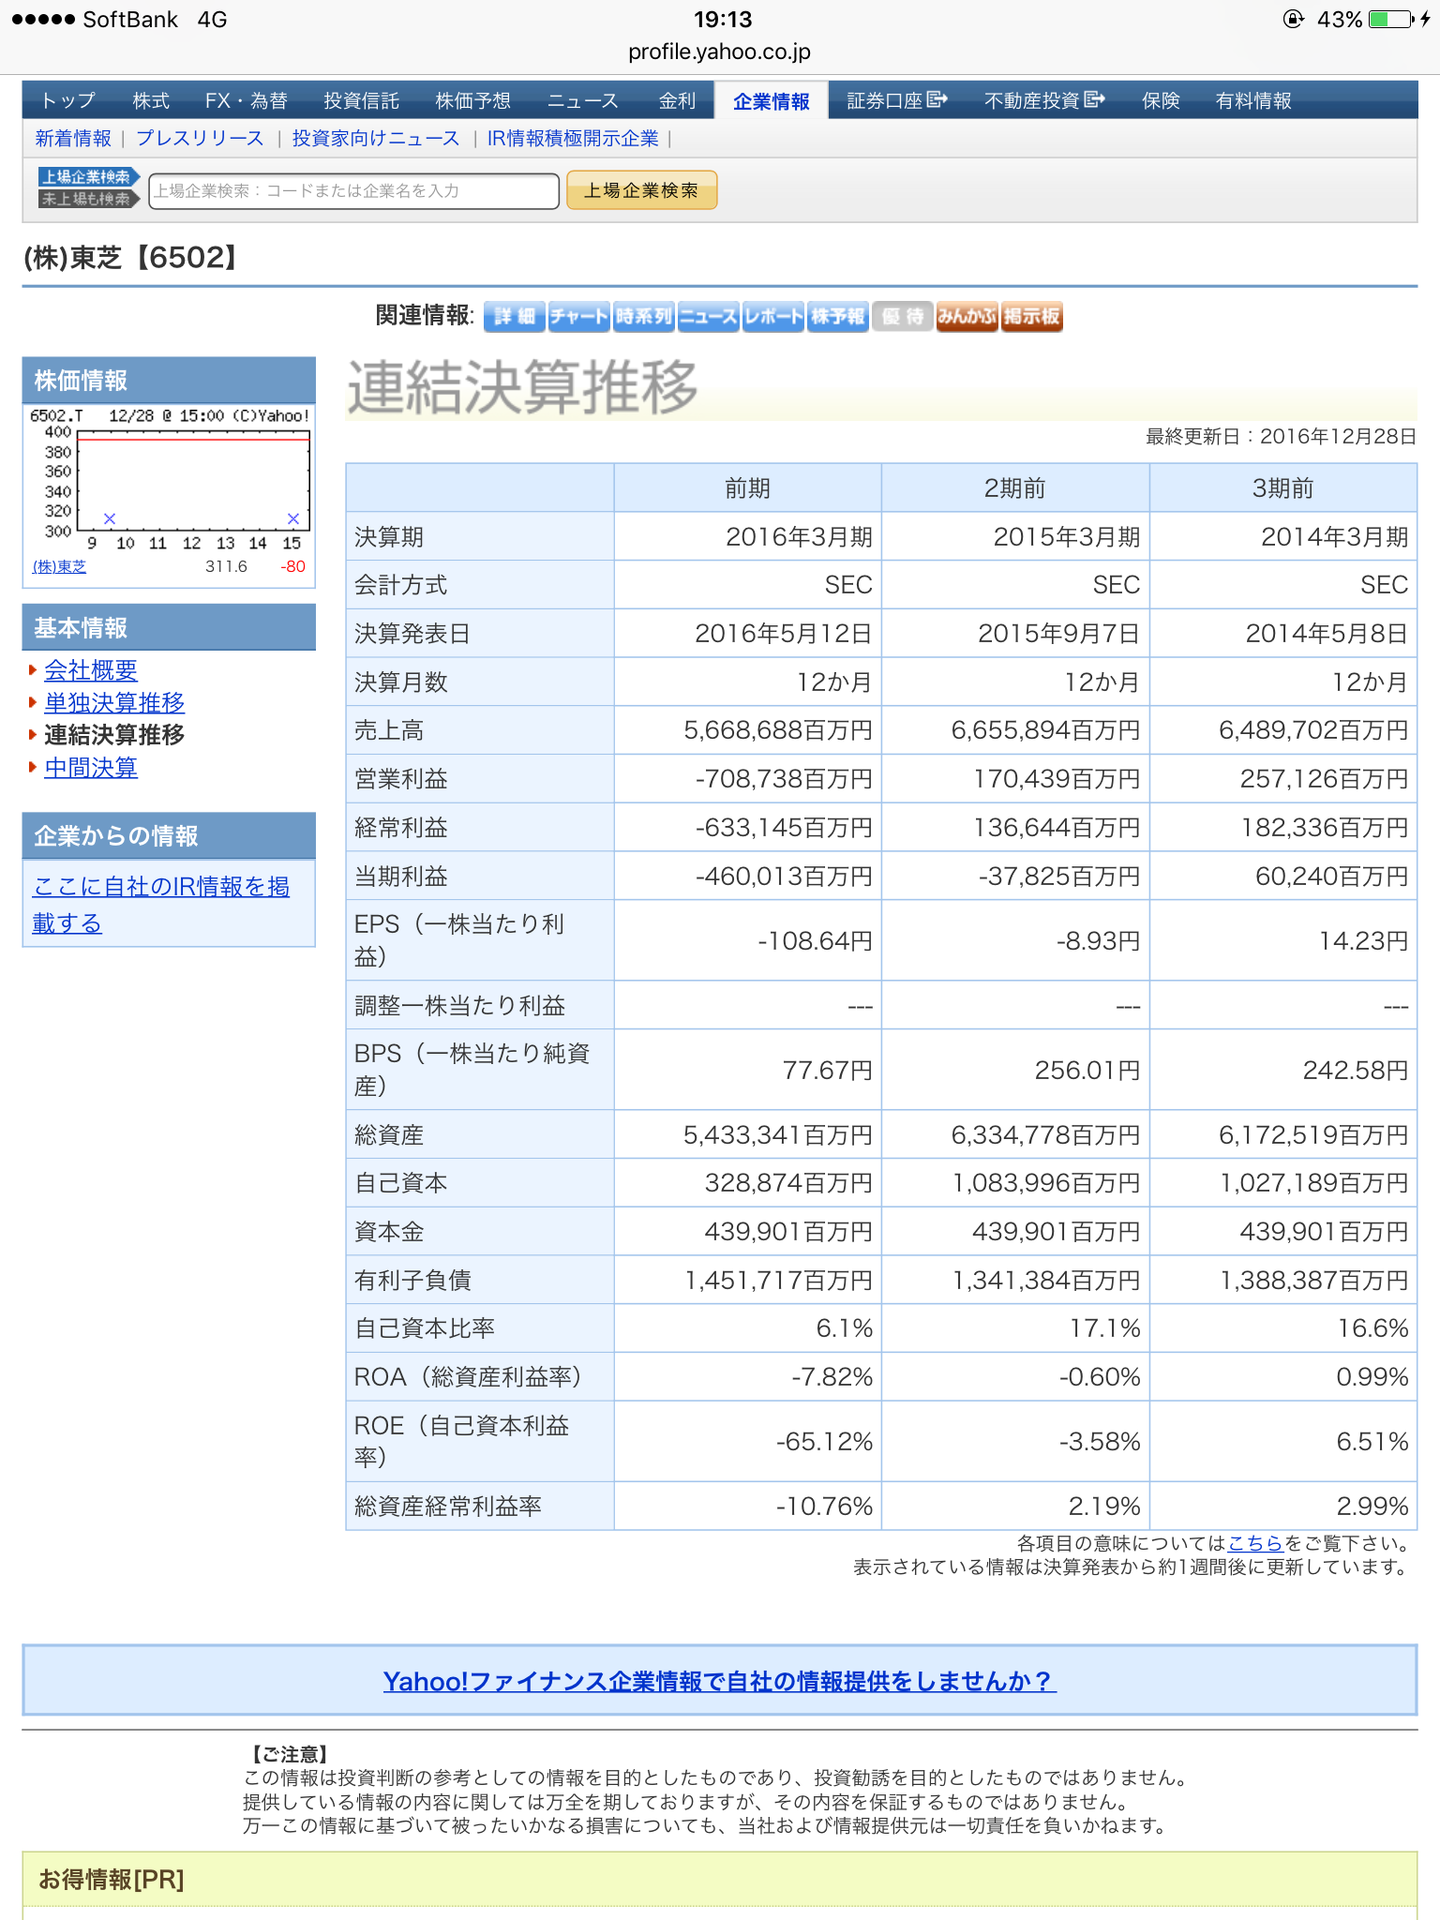Open the IR情報積極開示企業 link

click(x=573, y=138)
